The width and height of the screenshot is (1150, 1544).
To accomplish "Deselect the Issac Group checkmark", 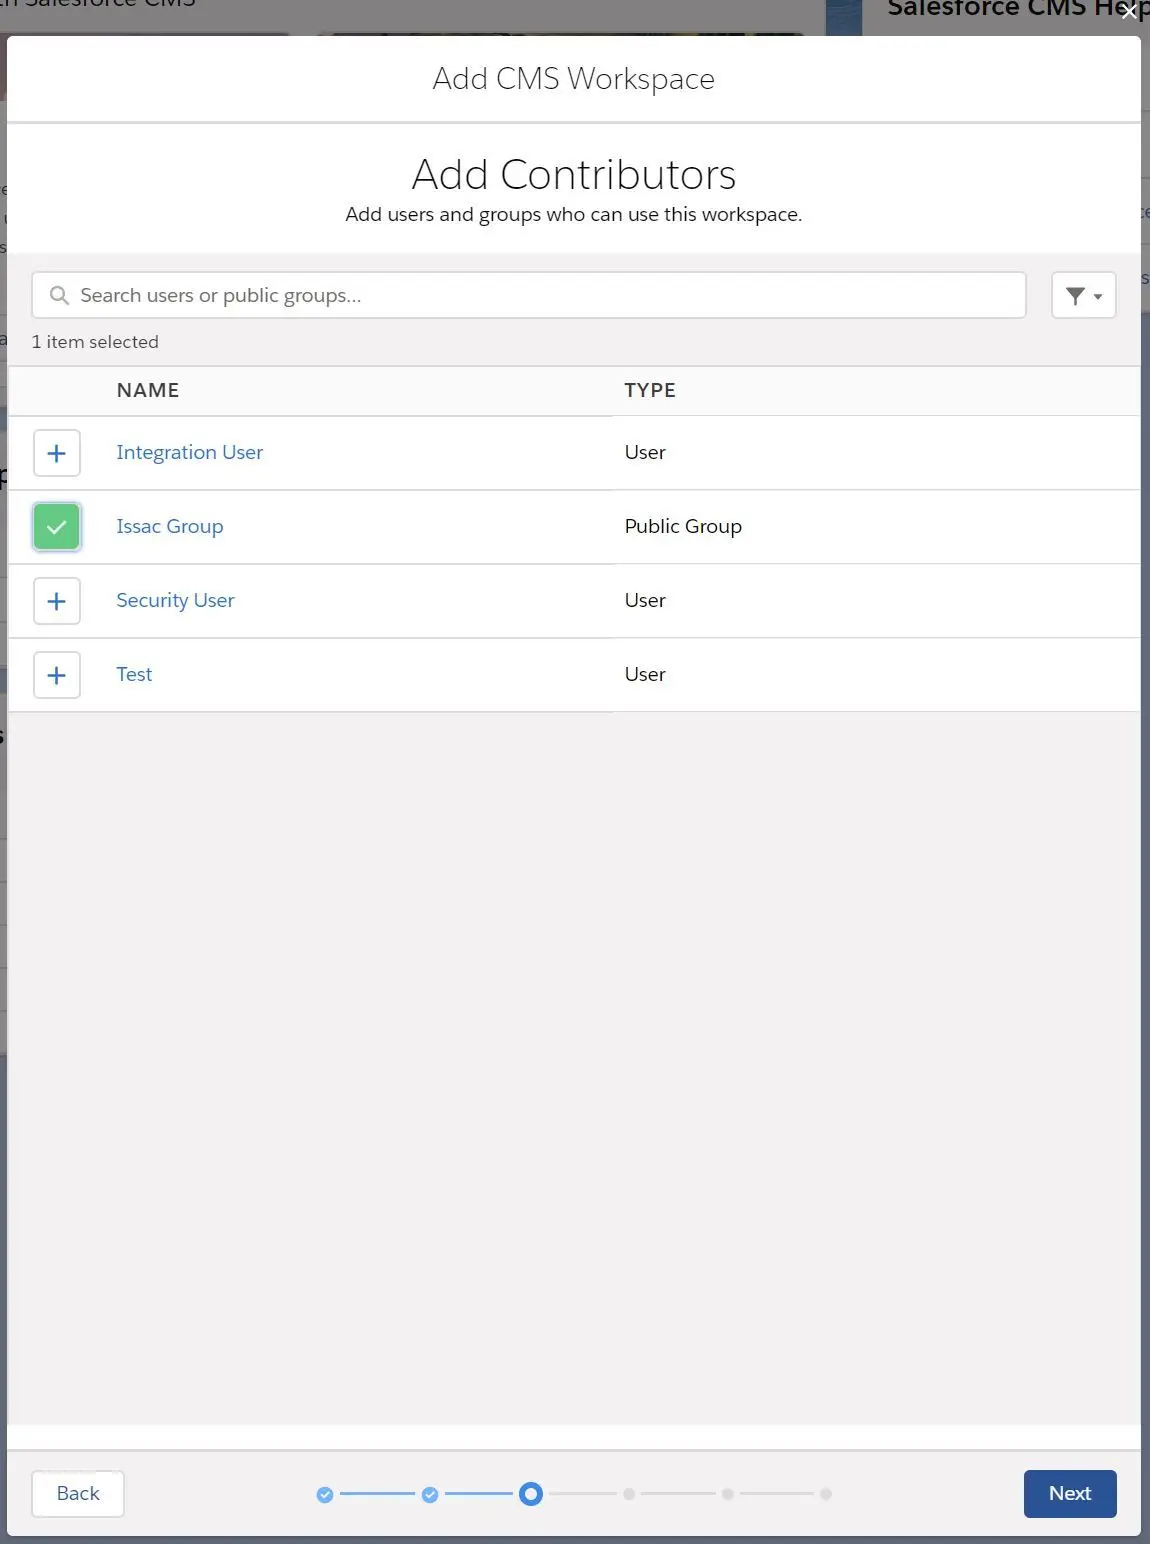I will coord(57,527).
